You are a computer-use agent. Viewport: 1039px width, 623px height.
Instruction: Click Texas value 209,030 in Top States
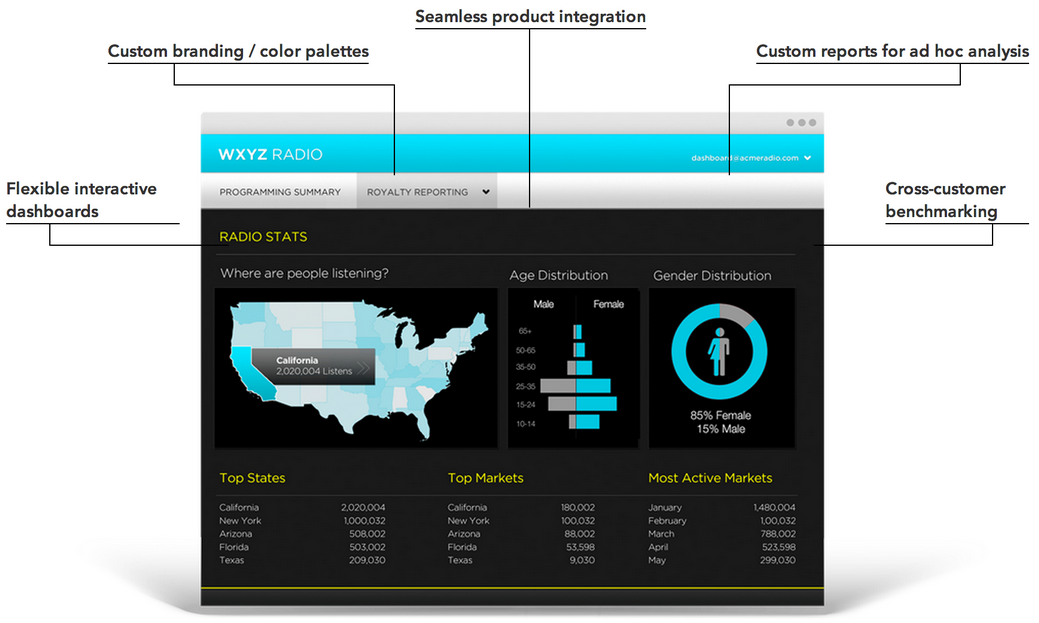[367, 560]
